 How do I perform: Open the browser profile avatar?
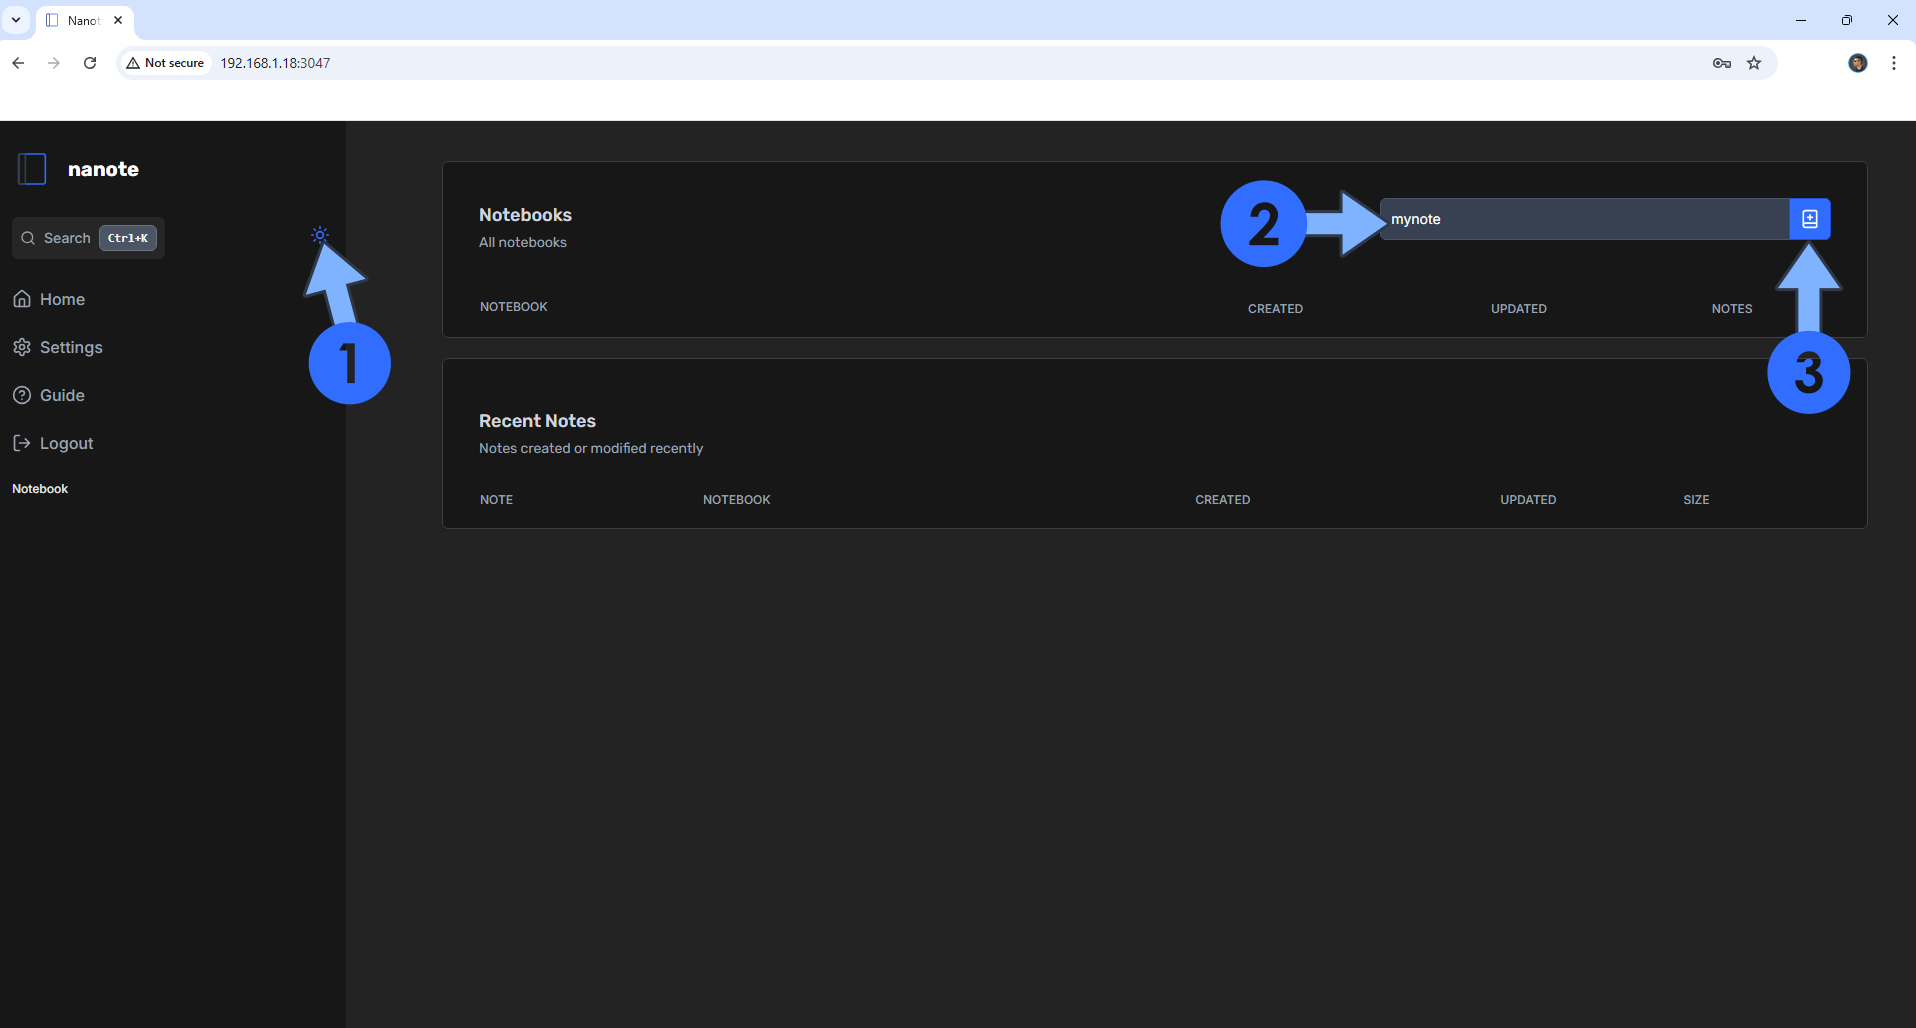1858,63
